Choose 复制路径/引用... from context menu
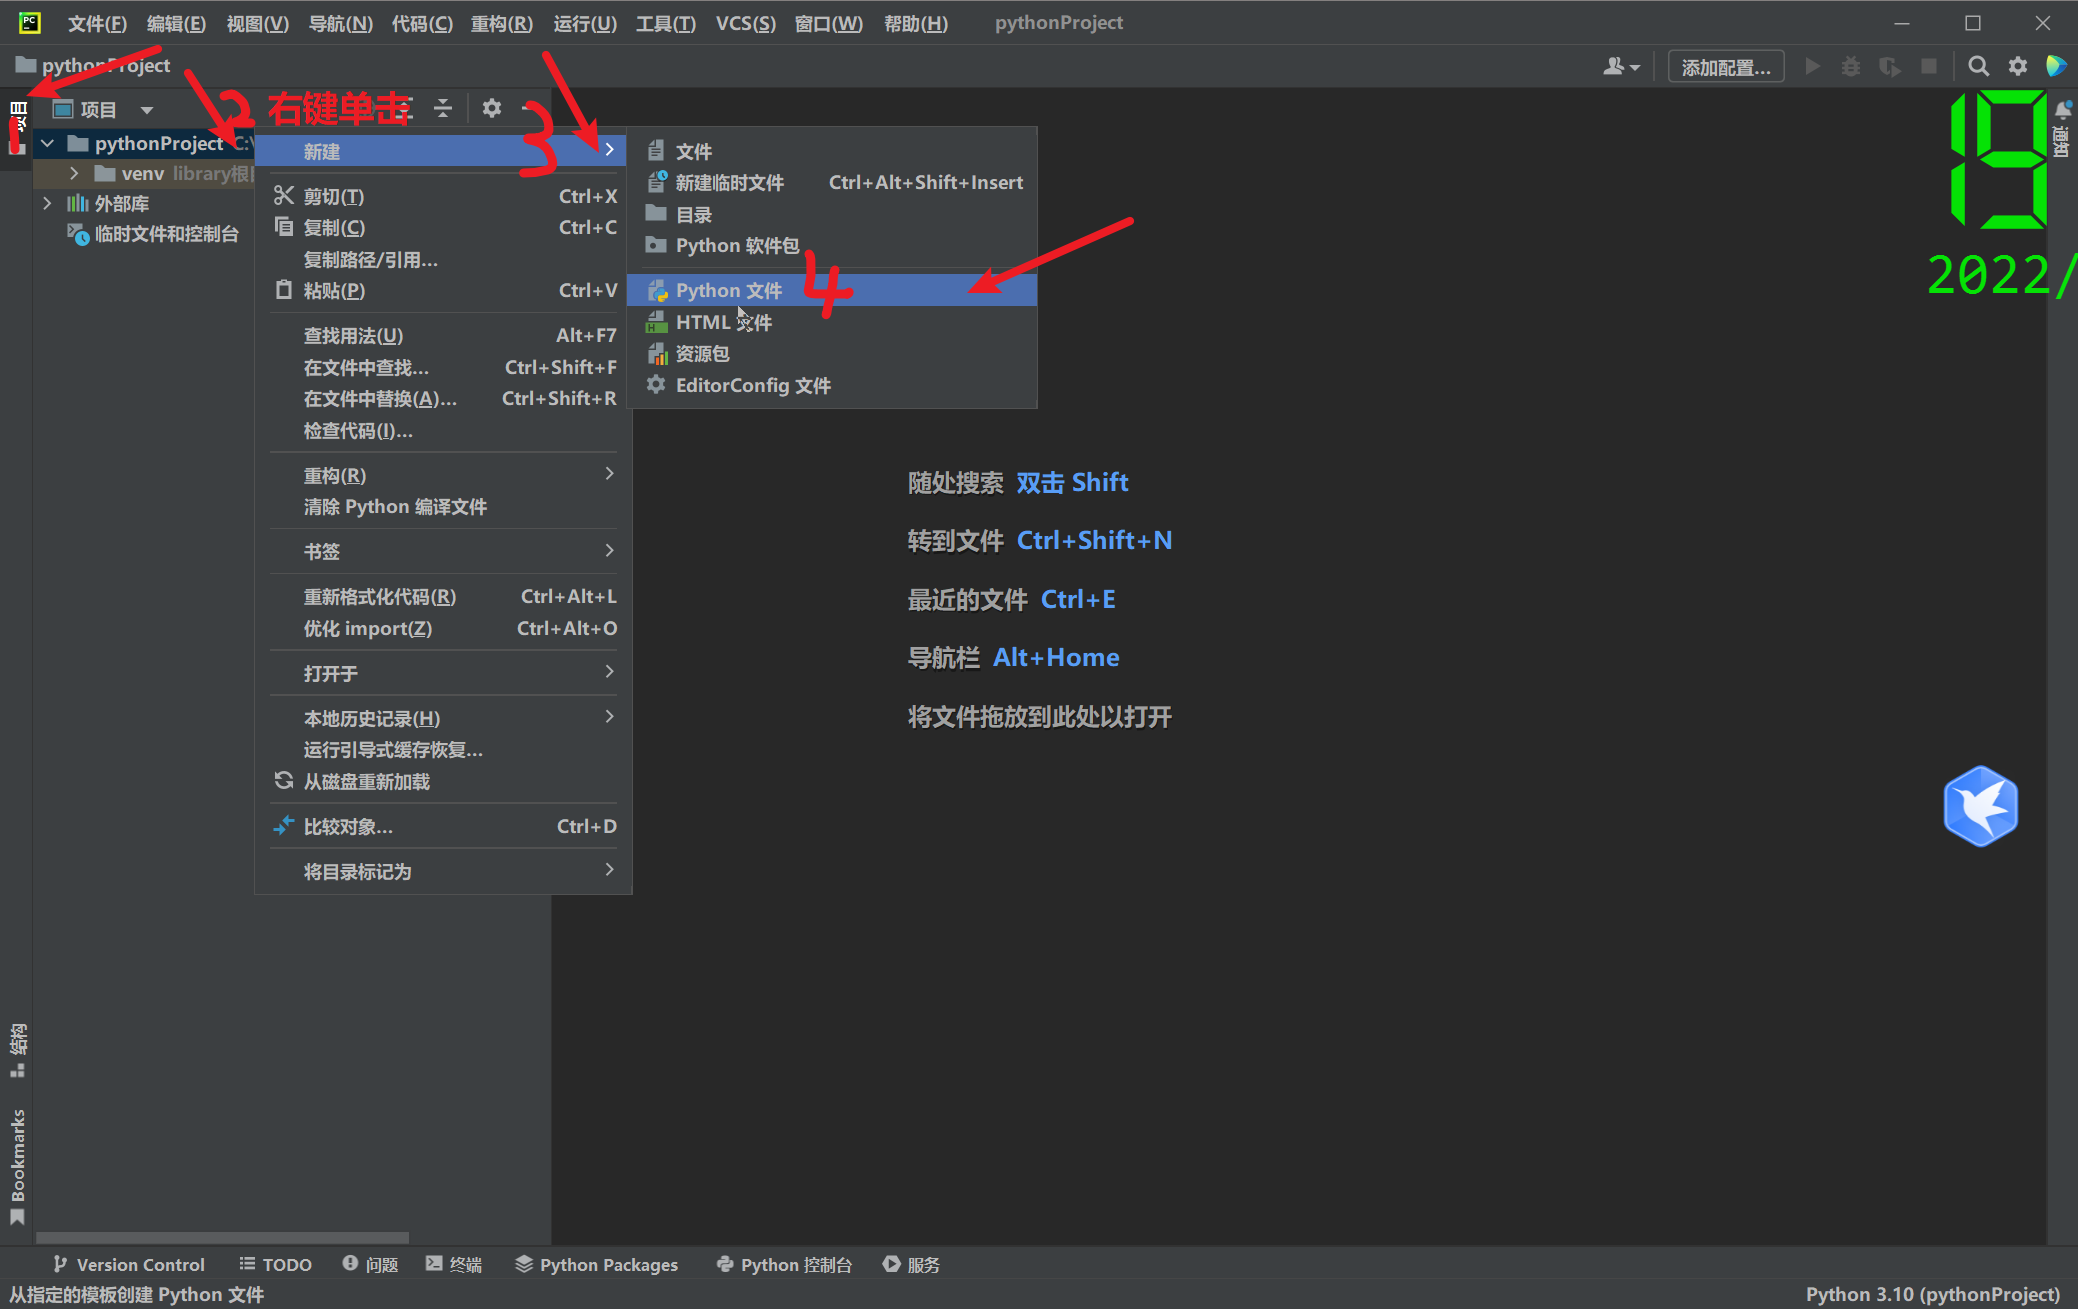 tap(443, 259)
